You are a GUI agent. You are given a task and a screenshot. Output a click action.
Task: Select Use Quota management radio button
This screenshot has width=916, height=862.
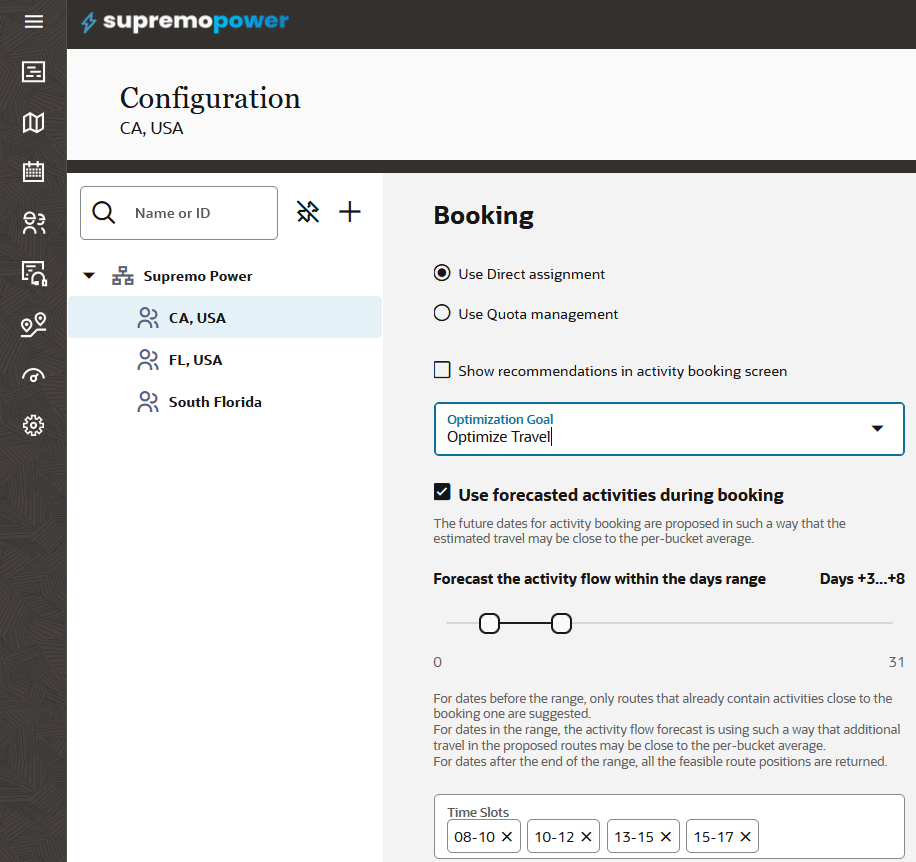pos(442,313)
